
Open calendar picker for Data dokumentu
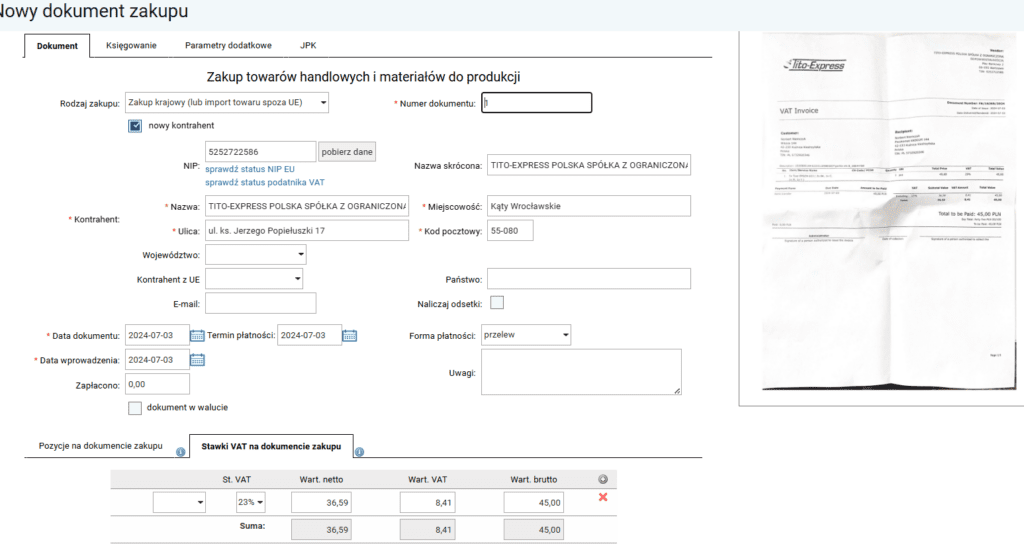click(197, 335)
